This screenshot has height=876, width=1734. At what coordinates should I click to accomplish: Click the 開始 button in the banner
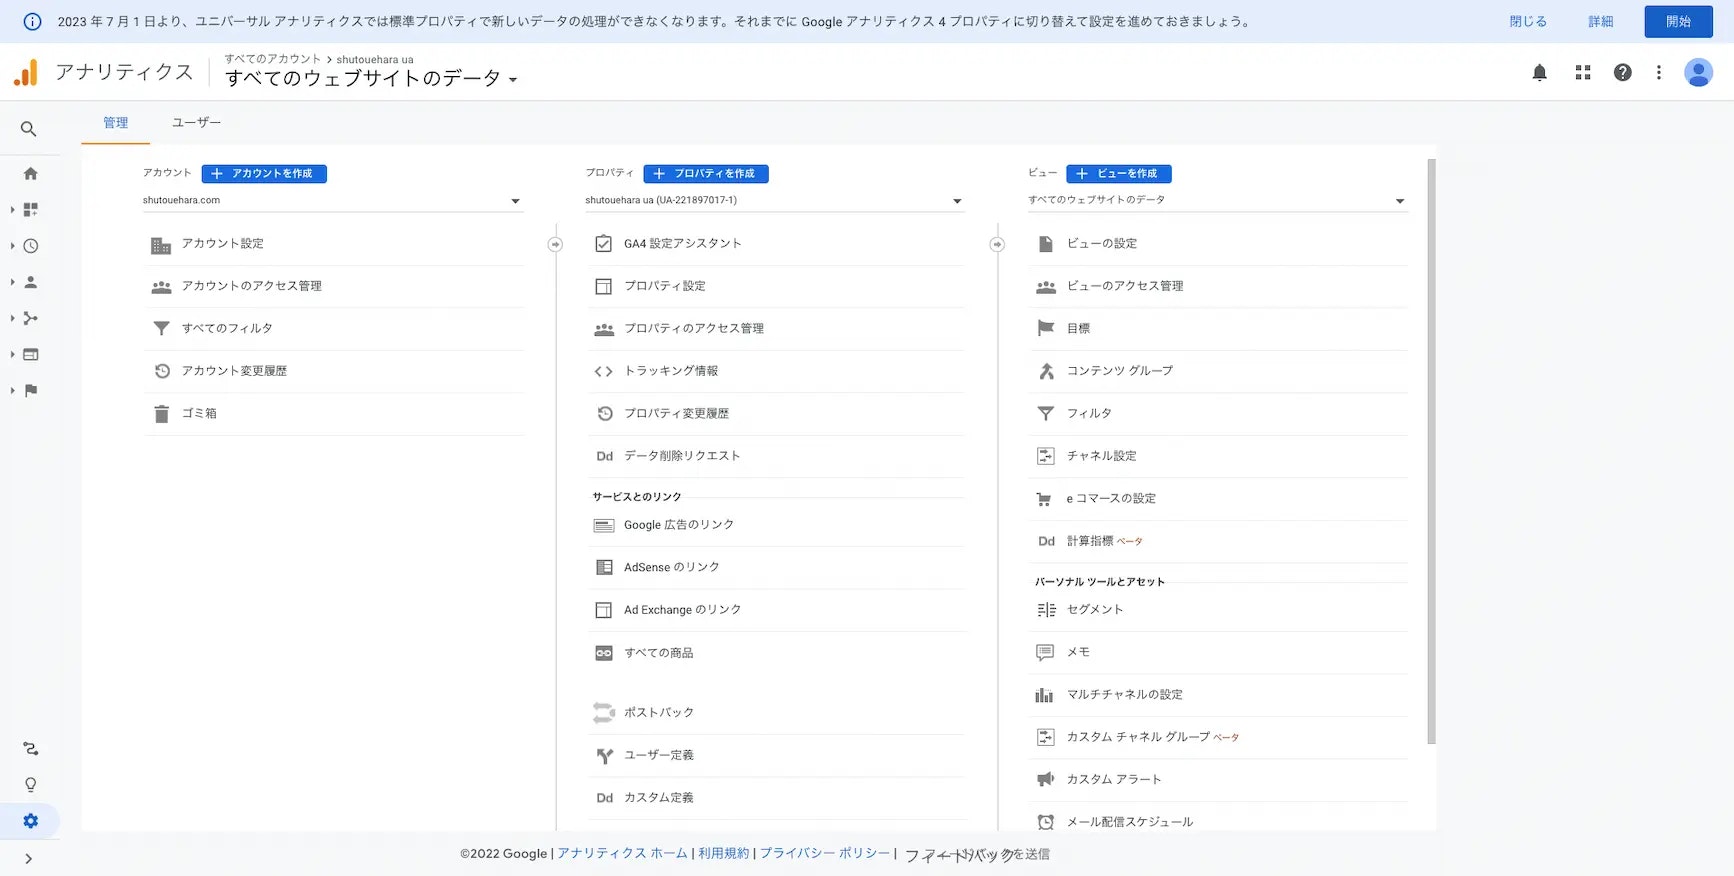tap(1678, 21)
